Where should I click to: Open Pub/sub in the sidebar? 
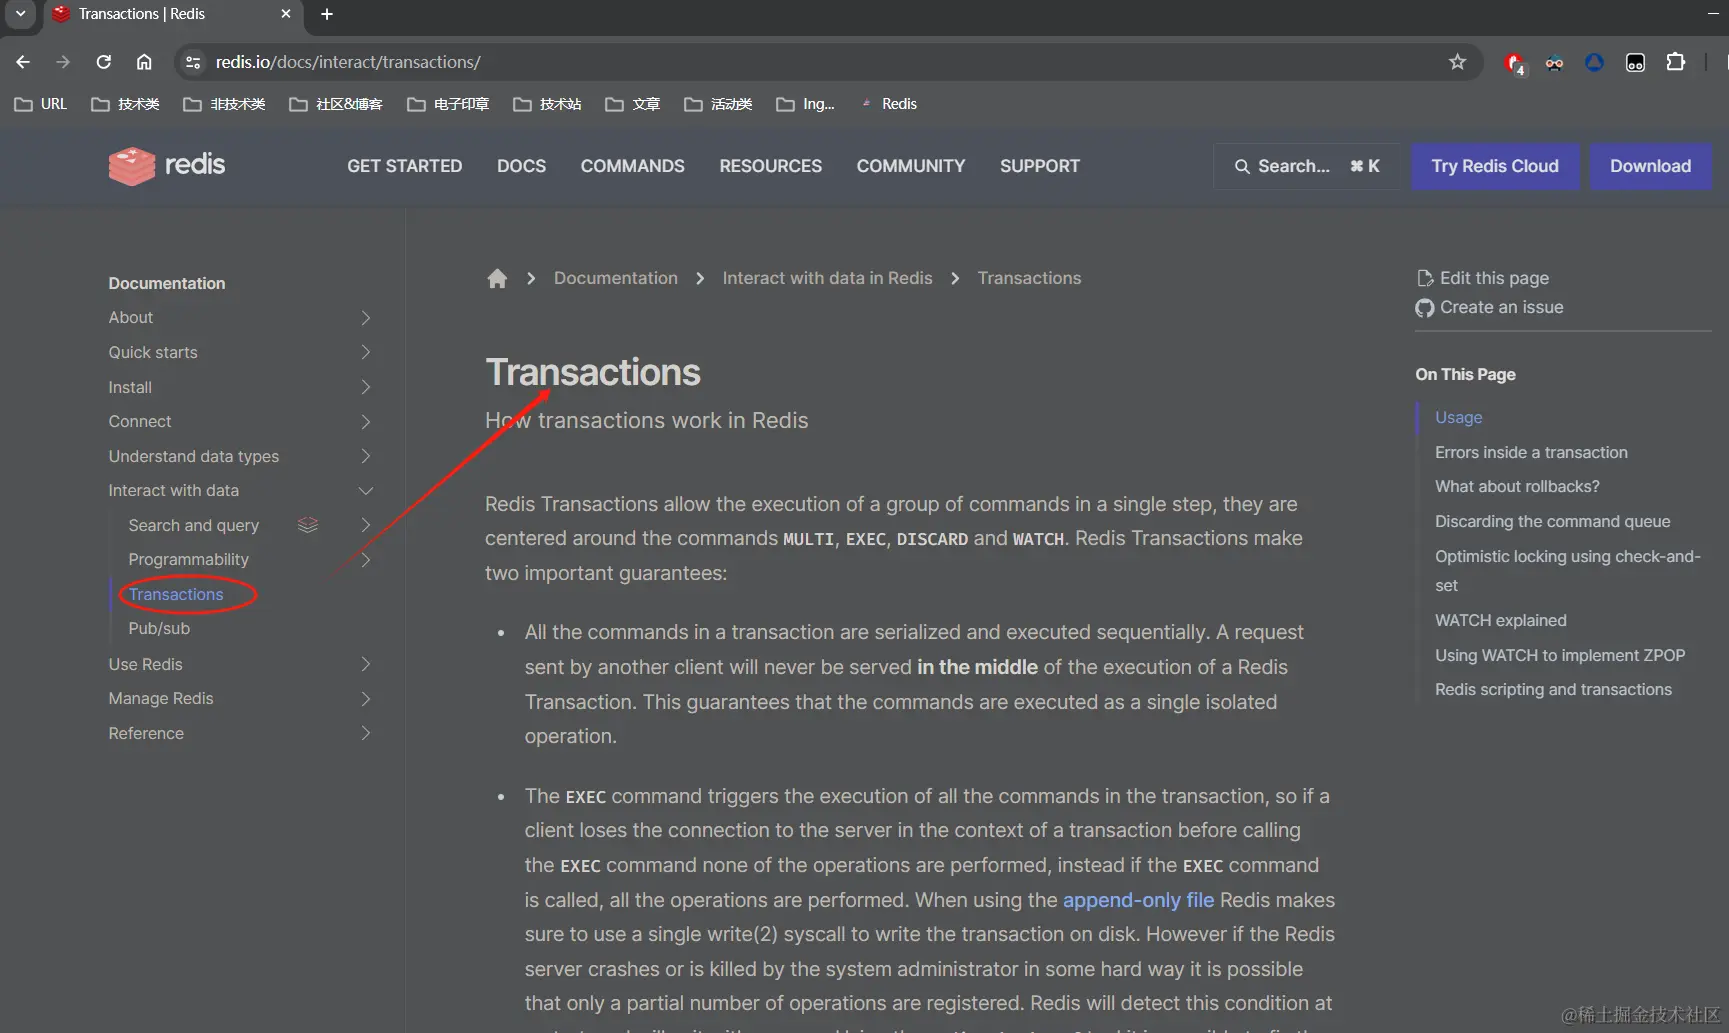tap(159, 628)
